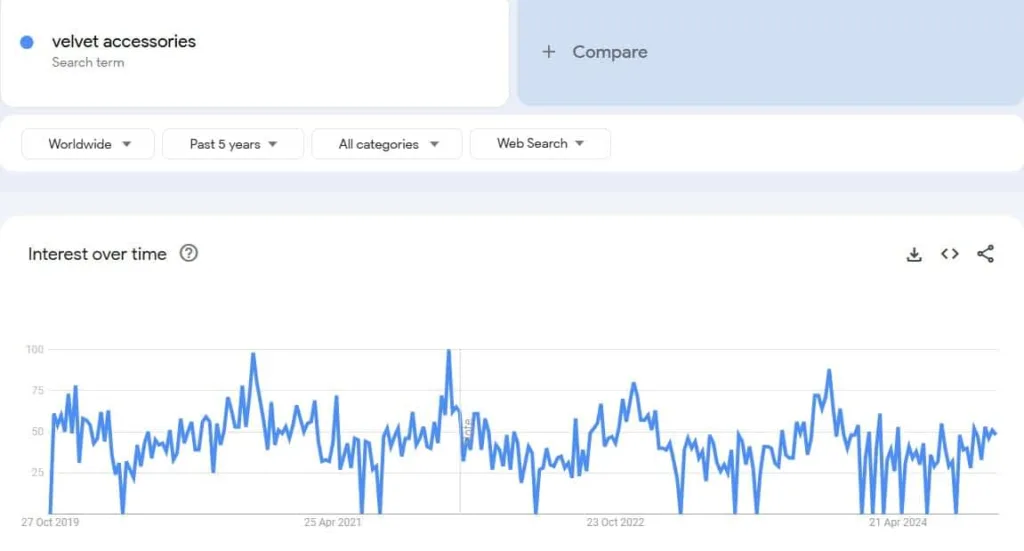The height and width of the screenshot is (551, 1024).
Task: Open help for Interest over time
Action: (188, 253)
